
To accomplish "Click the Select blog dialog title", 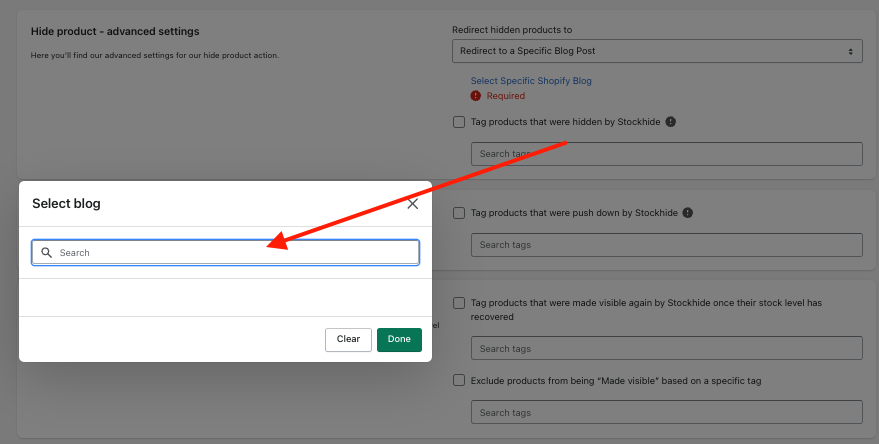I will pyautogui.click(x=66, y=204).
